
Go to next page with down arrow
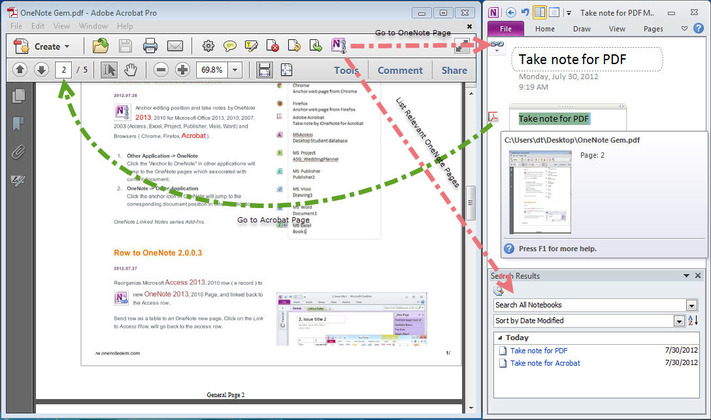click(x=41, y=70)
